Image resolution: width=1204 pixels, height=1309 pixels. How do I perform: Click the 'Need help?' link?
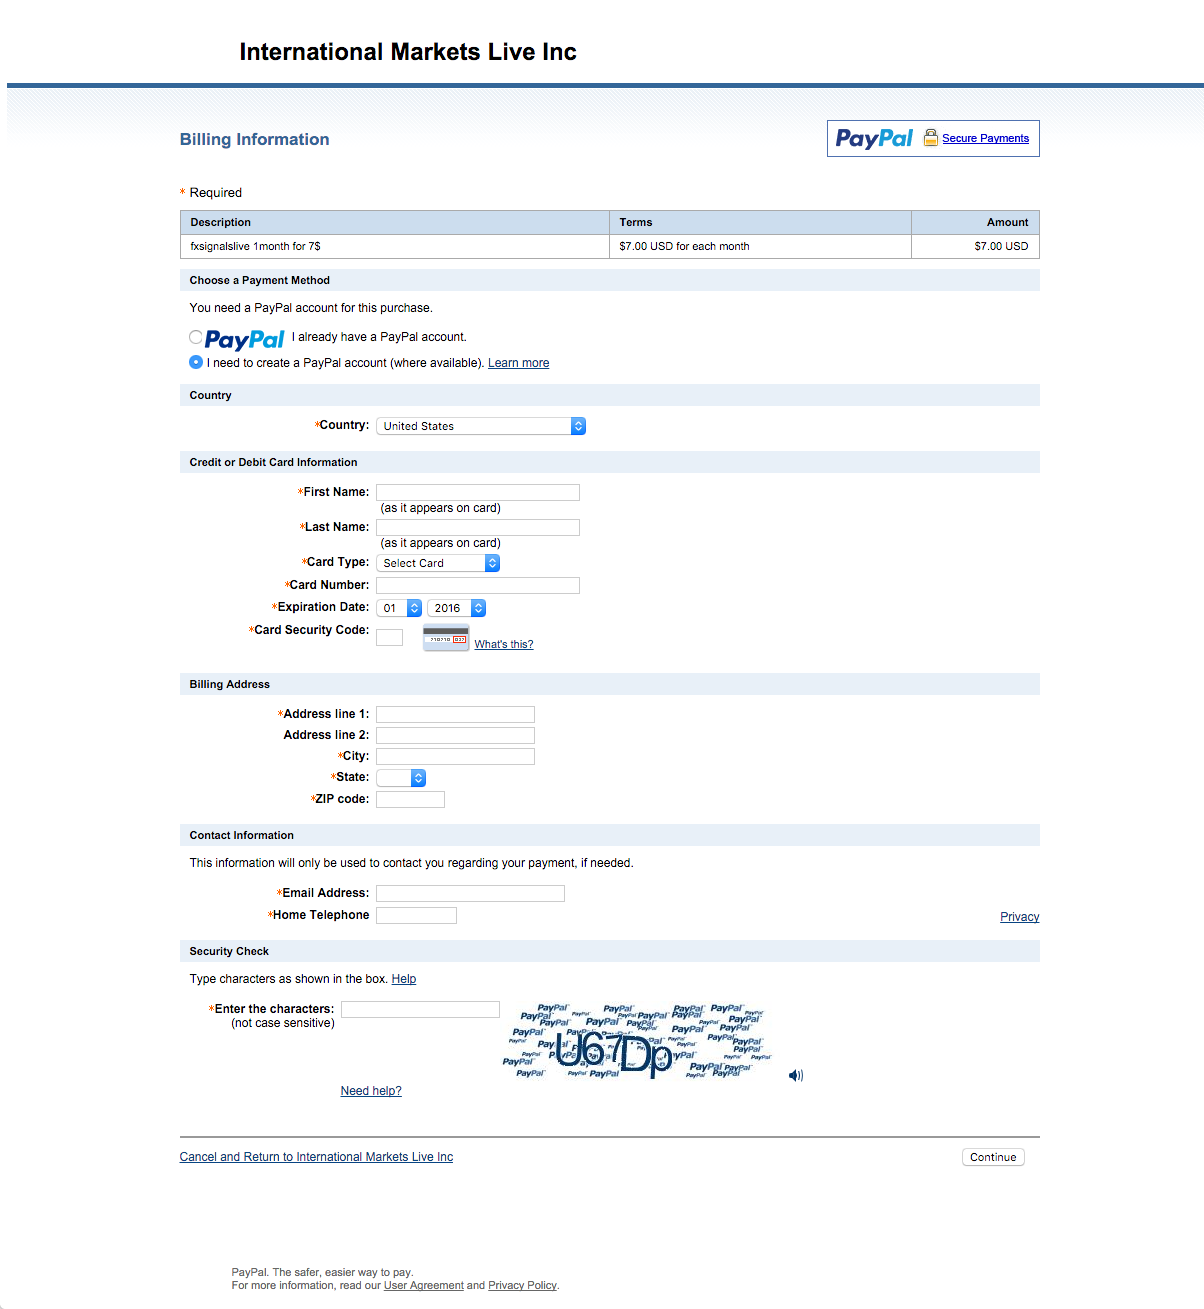(371, 1091)
